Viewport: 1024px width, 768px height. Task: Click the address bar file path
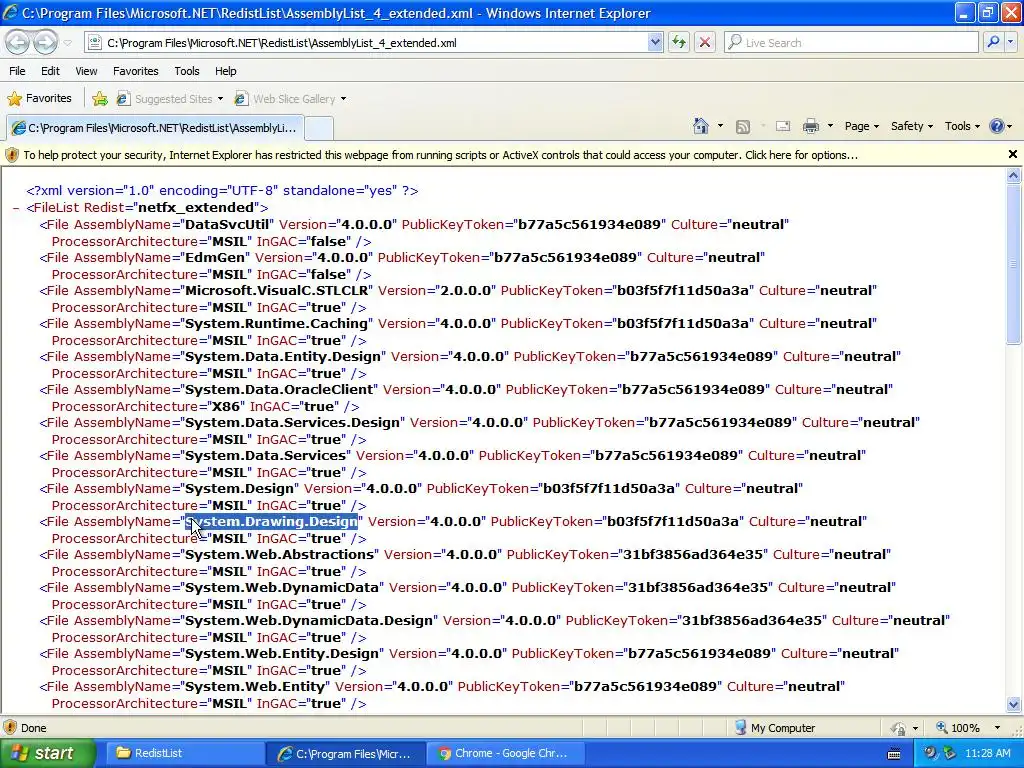(281, 43)
